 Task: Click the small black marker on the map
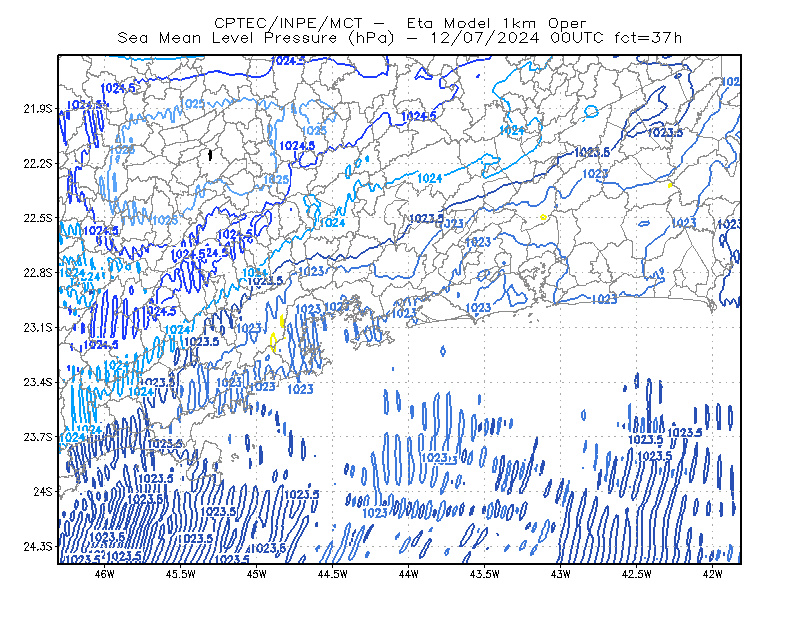click(210, 155)
